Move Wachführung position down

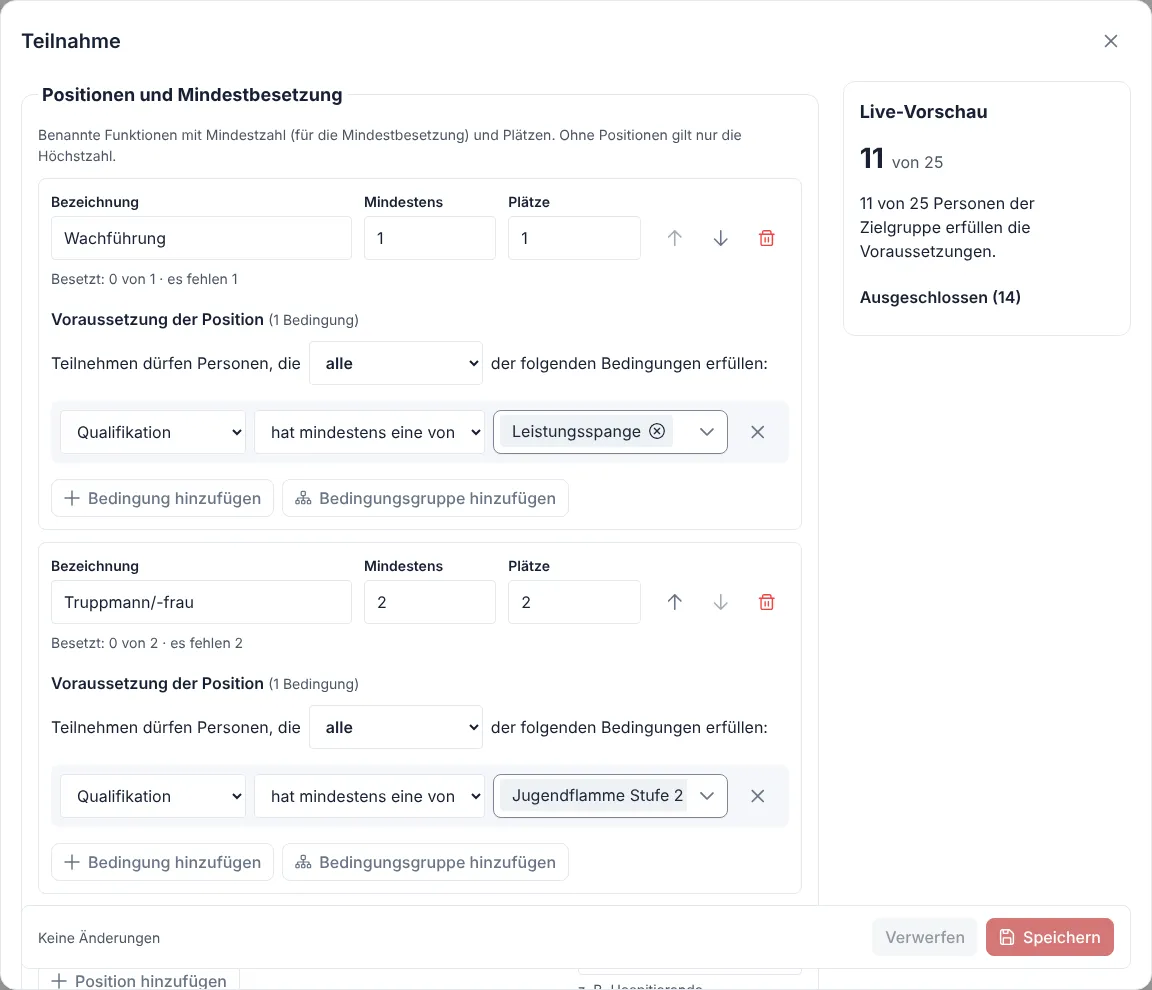point(721,238)
